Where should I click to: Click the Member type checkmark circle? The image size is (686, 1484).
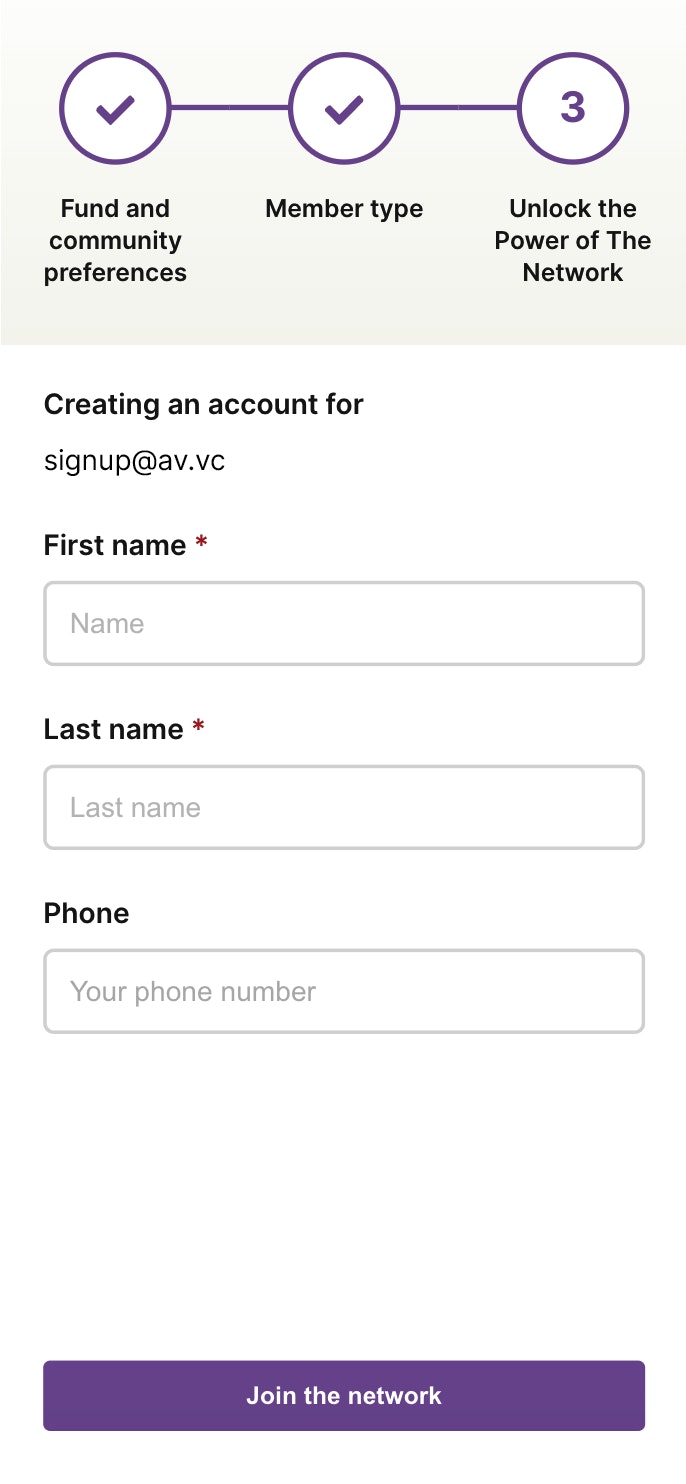point(344,108)
